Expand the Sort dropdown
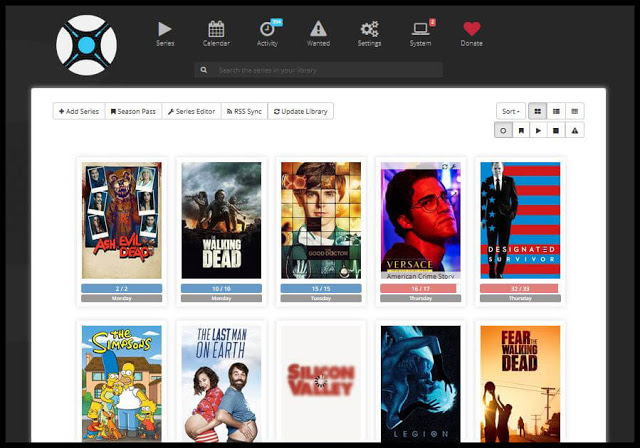This screenshot has width=640, height=448. [x=510, y=111]
